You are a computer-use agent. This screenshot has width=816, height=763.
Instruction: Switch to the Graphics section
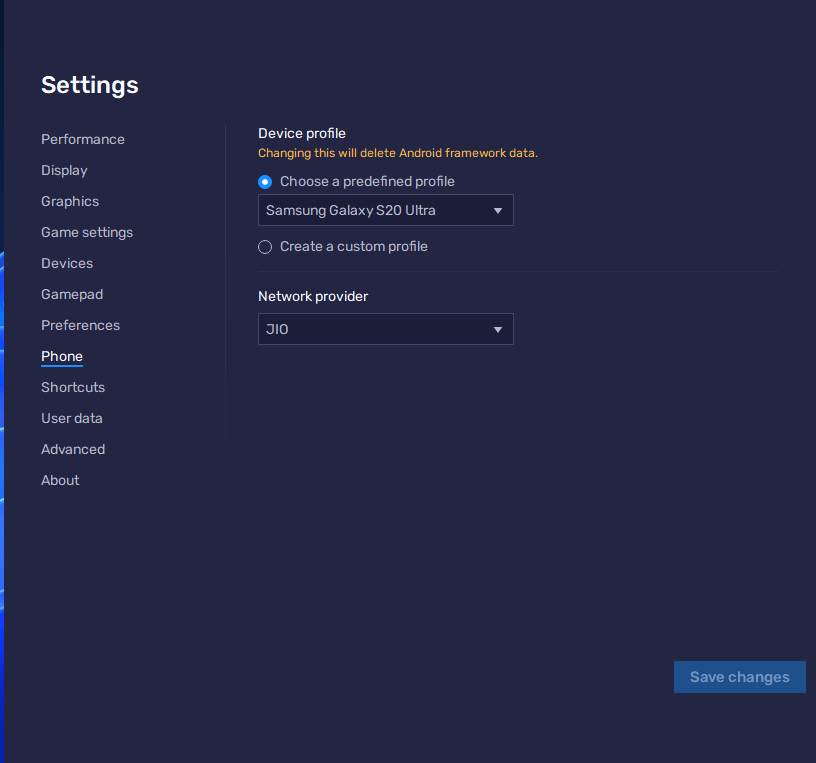coord(70,201)
